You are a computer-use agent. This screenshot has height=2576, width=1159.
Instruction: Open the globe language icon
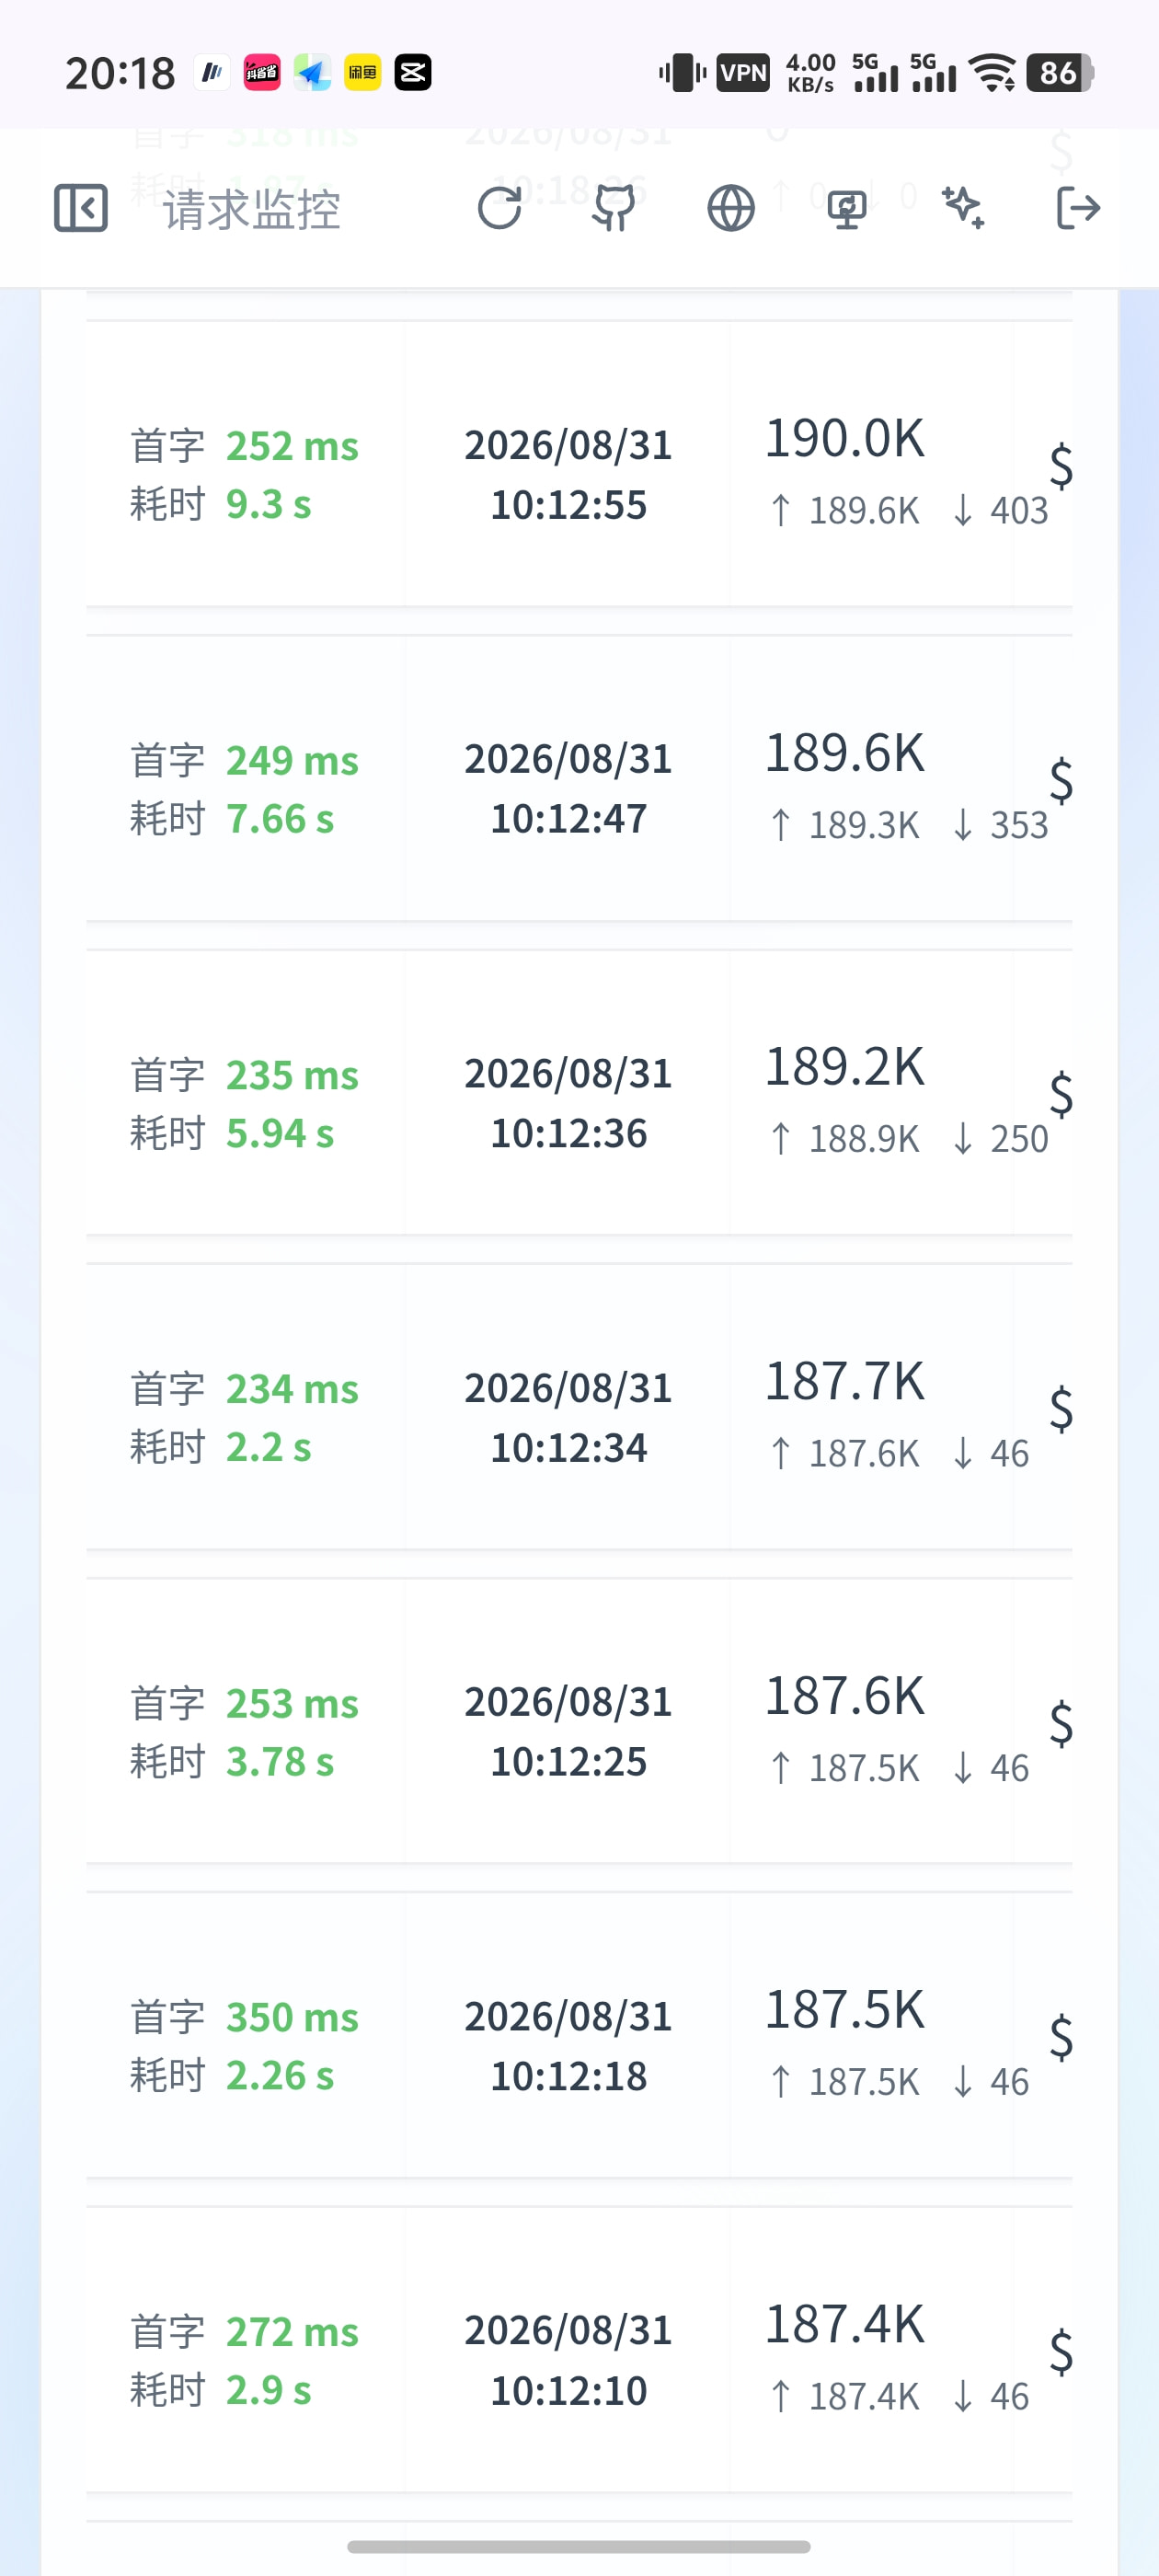pyautogui.click(x=731, y=208)
